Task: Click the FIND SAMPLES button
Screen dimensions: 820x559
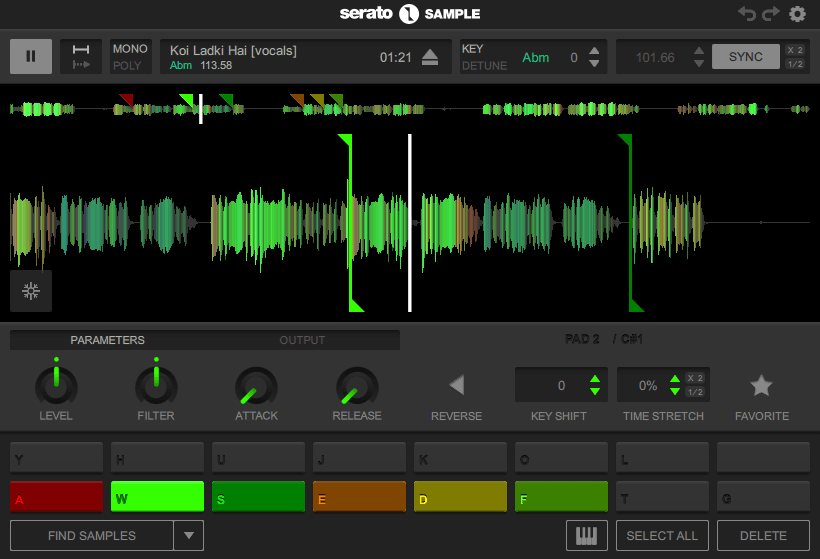Action: (92, 535)
